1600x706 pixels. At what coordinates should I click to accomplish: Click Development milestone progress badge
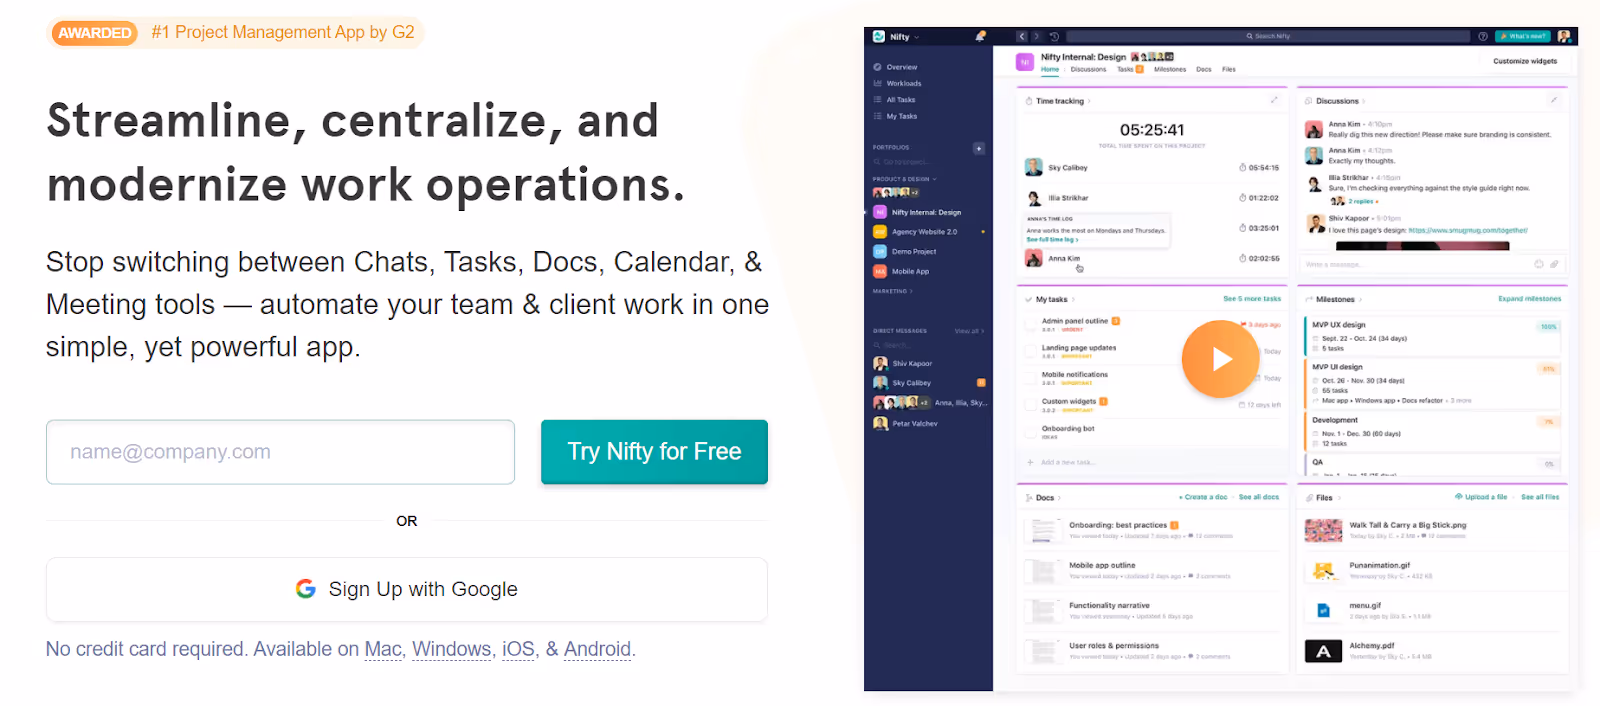pos(1548,422)
